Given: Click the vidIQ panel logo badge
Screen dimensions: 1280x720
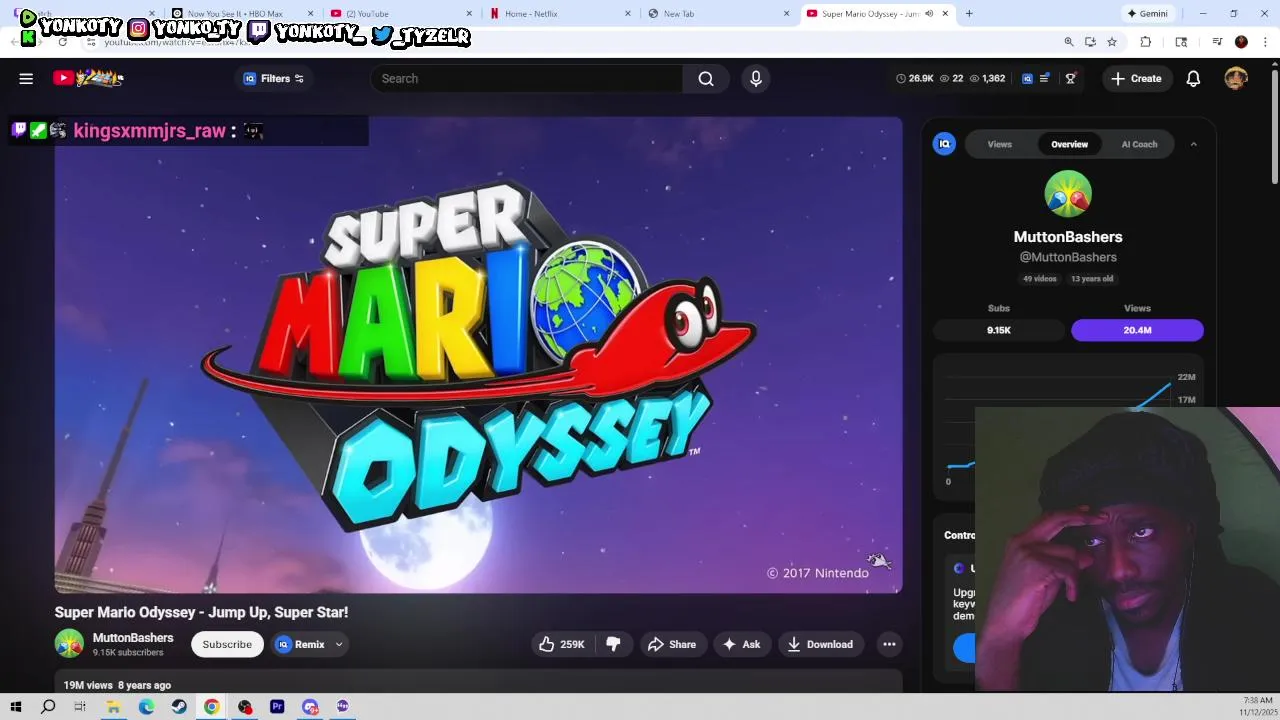Looking at the screenshot, I should coord(944,144).
